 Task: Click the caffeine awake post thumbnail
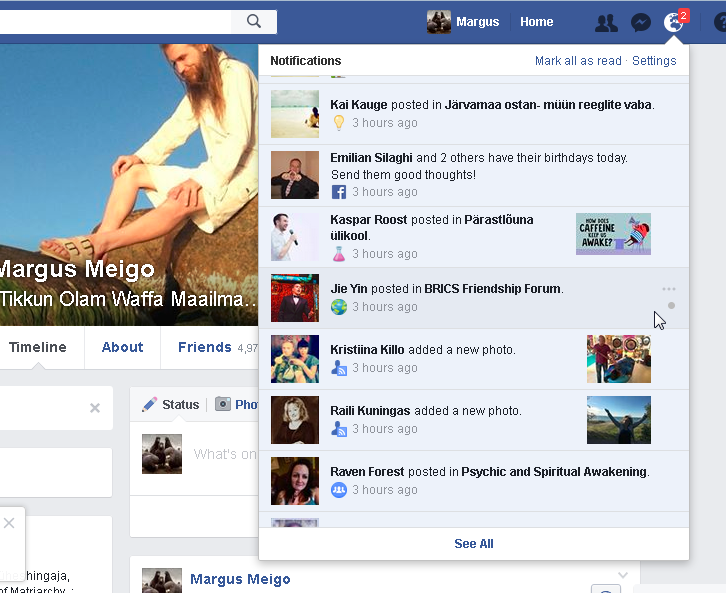[613, 234]
